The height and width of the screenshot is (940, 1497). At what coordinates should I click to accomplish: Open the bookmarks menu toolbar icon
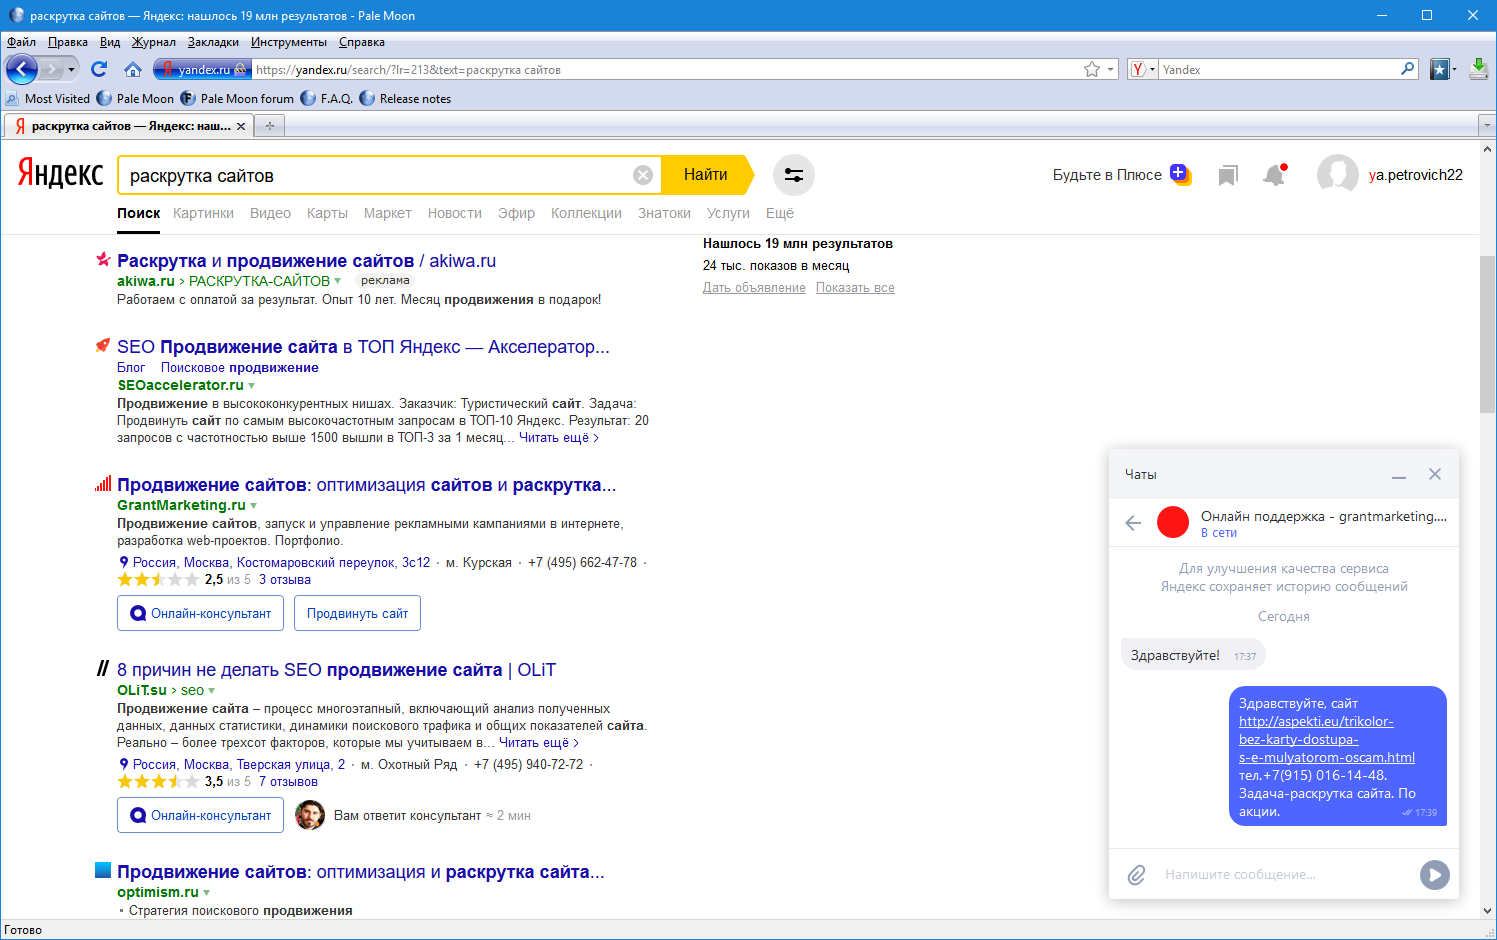tap(1440, 69)
